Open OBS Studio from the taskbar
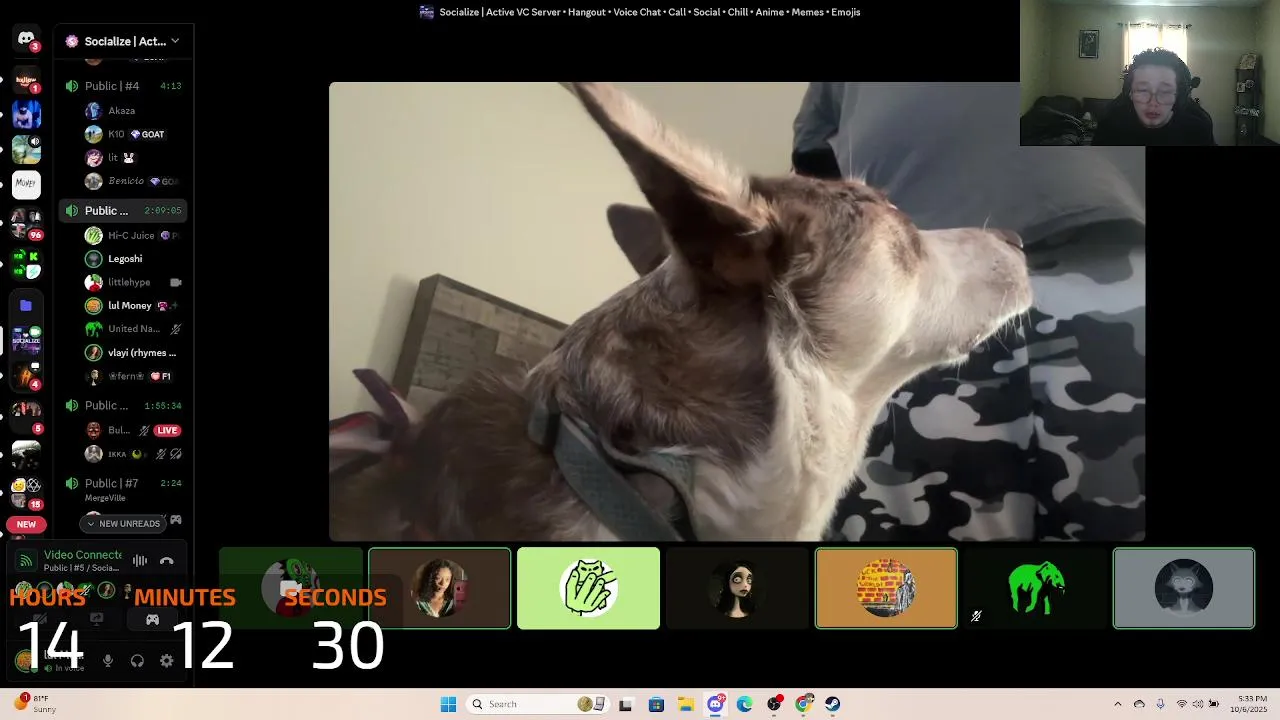Viewport: 1280px width, 720px height. click(x=774, y=704)
